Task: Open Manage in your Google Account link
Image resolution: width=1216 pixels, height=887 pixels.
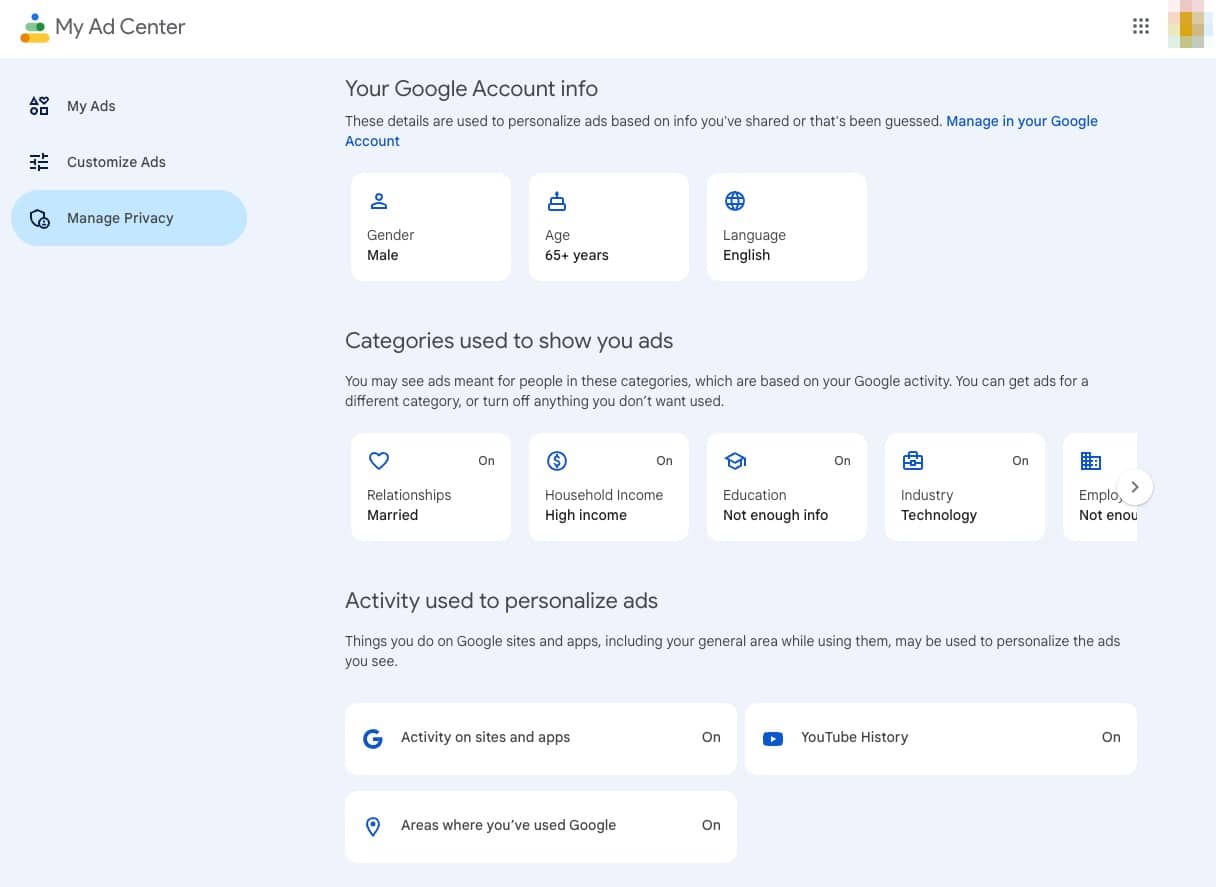Action: 721,131
